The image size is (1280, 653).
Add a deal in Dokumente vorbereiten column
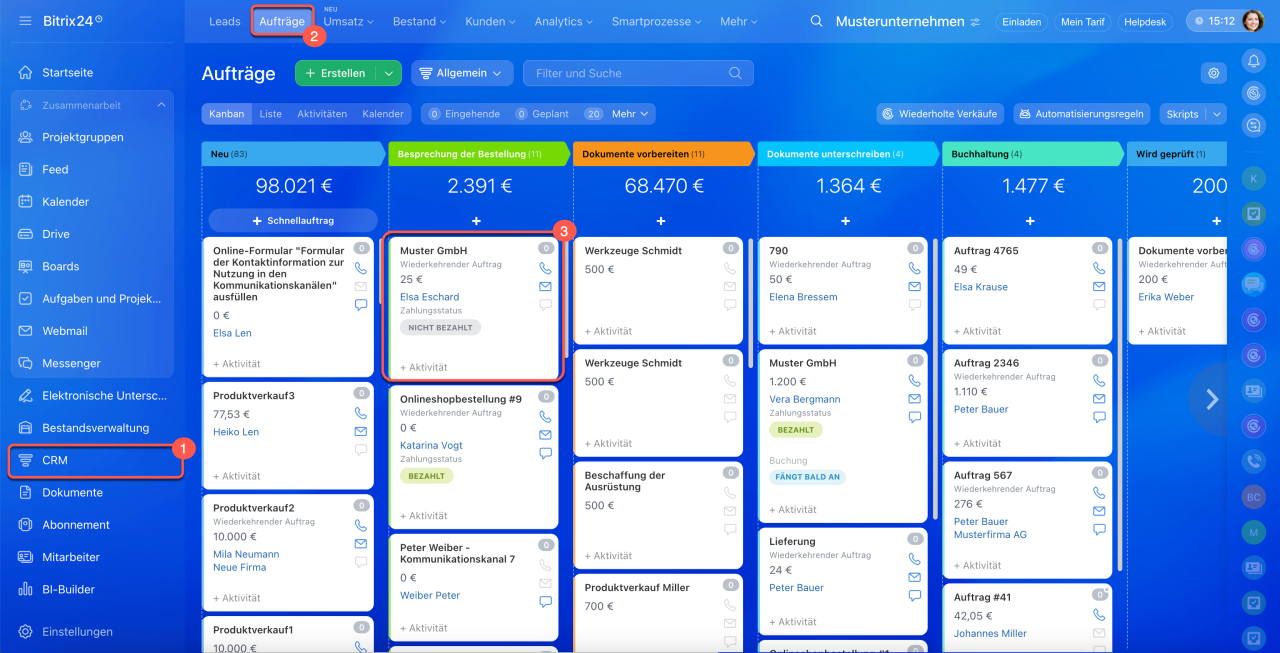(x=661, y=220)
